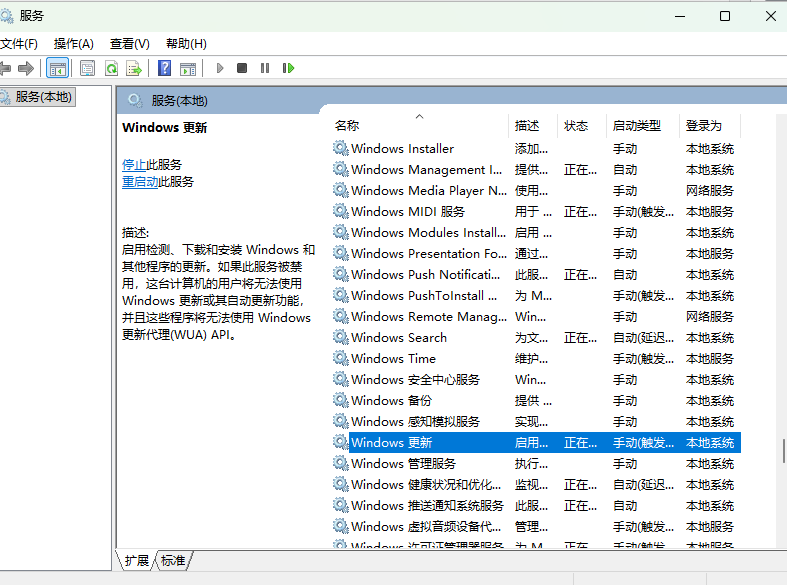Viewport: 787px width, 585px height.
Task: Select 服务(本地) in the left tree
Action: (43, 97)
